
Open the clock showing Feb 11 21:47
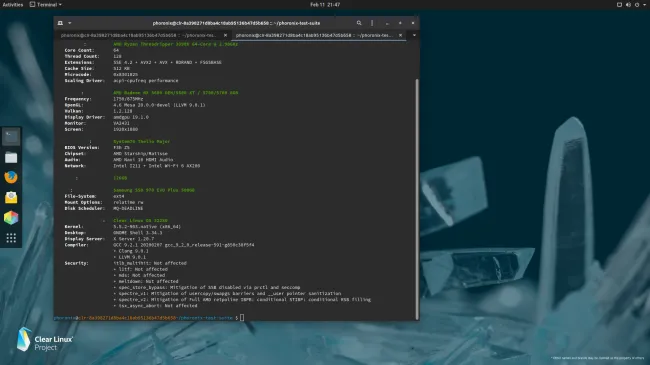click(325, 5)
